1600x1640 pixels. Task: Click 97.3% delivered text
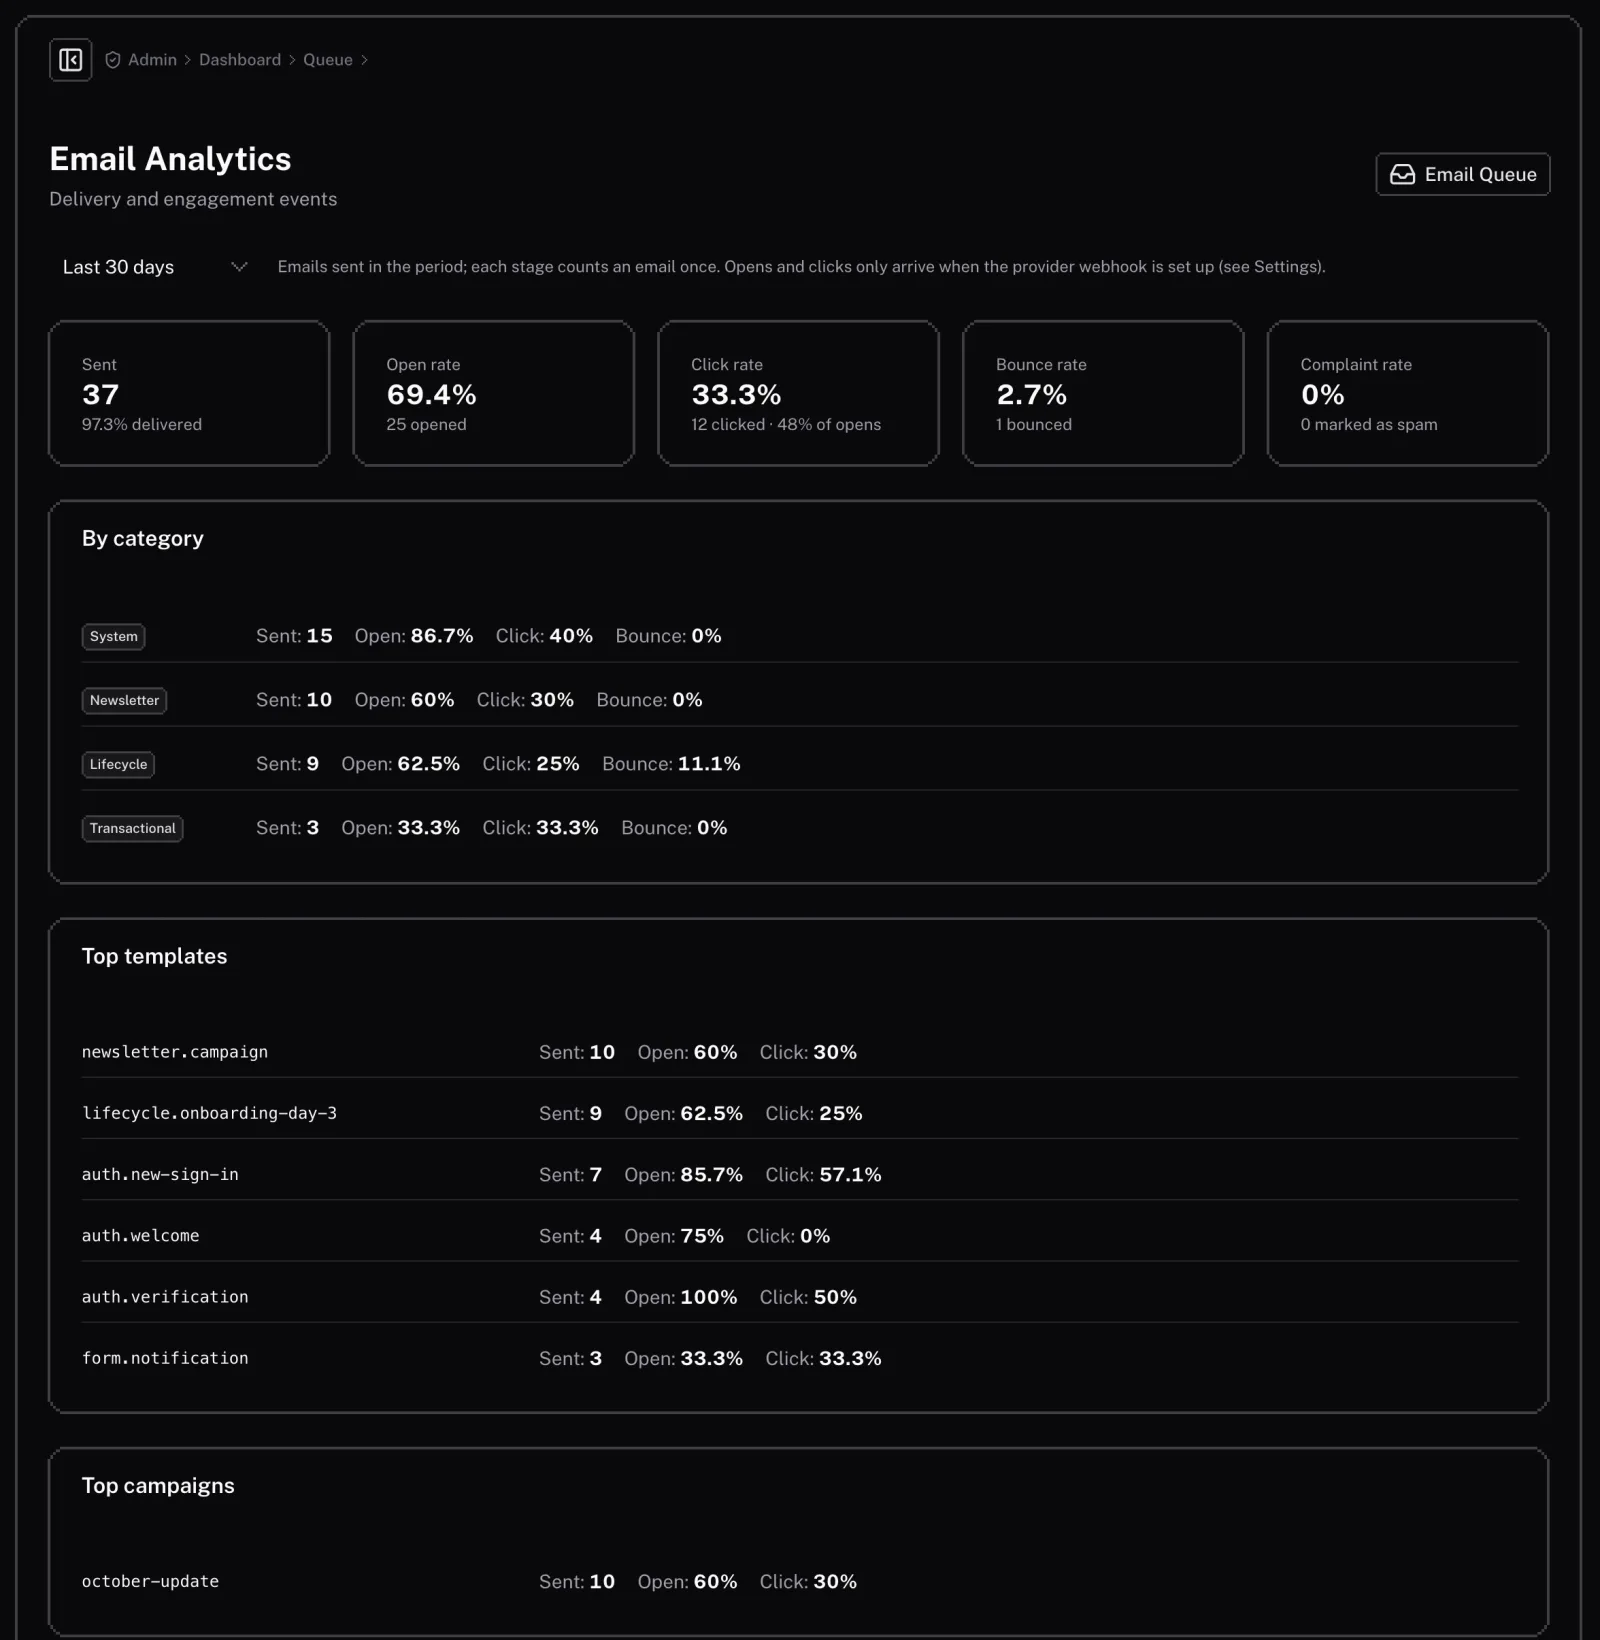coord(142,425)
